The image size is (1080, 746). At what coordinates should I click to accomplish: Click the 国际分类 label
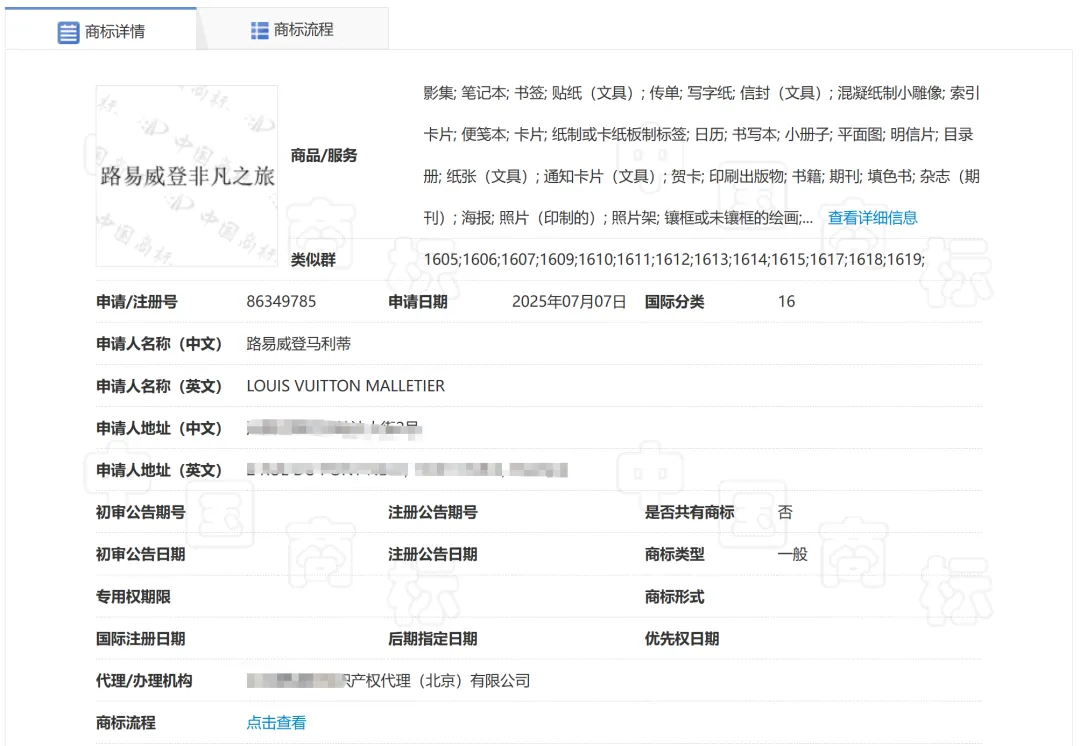674,302
